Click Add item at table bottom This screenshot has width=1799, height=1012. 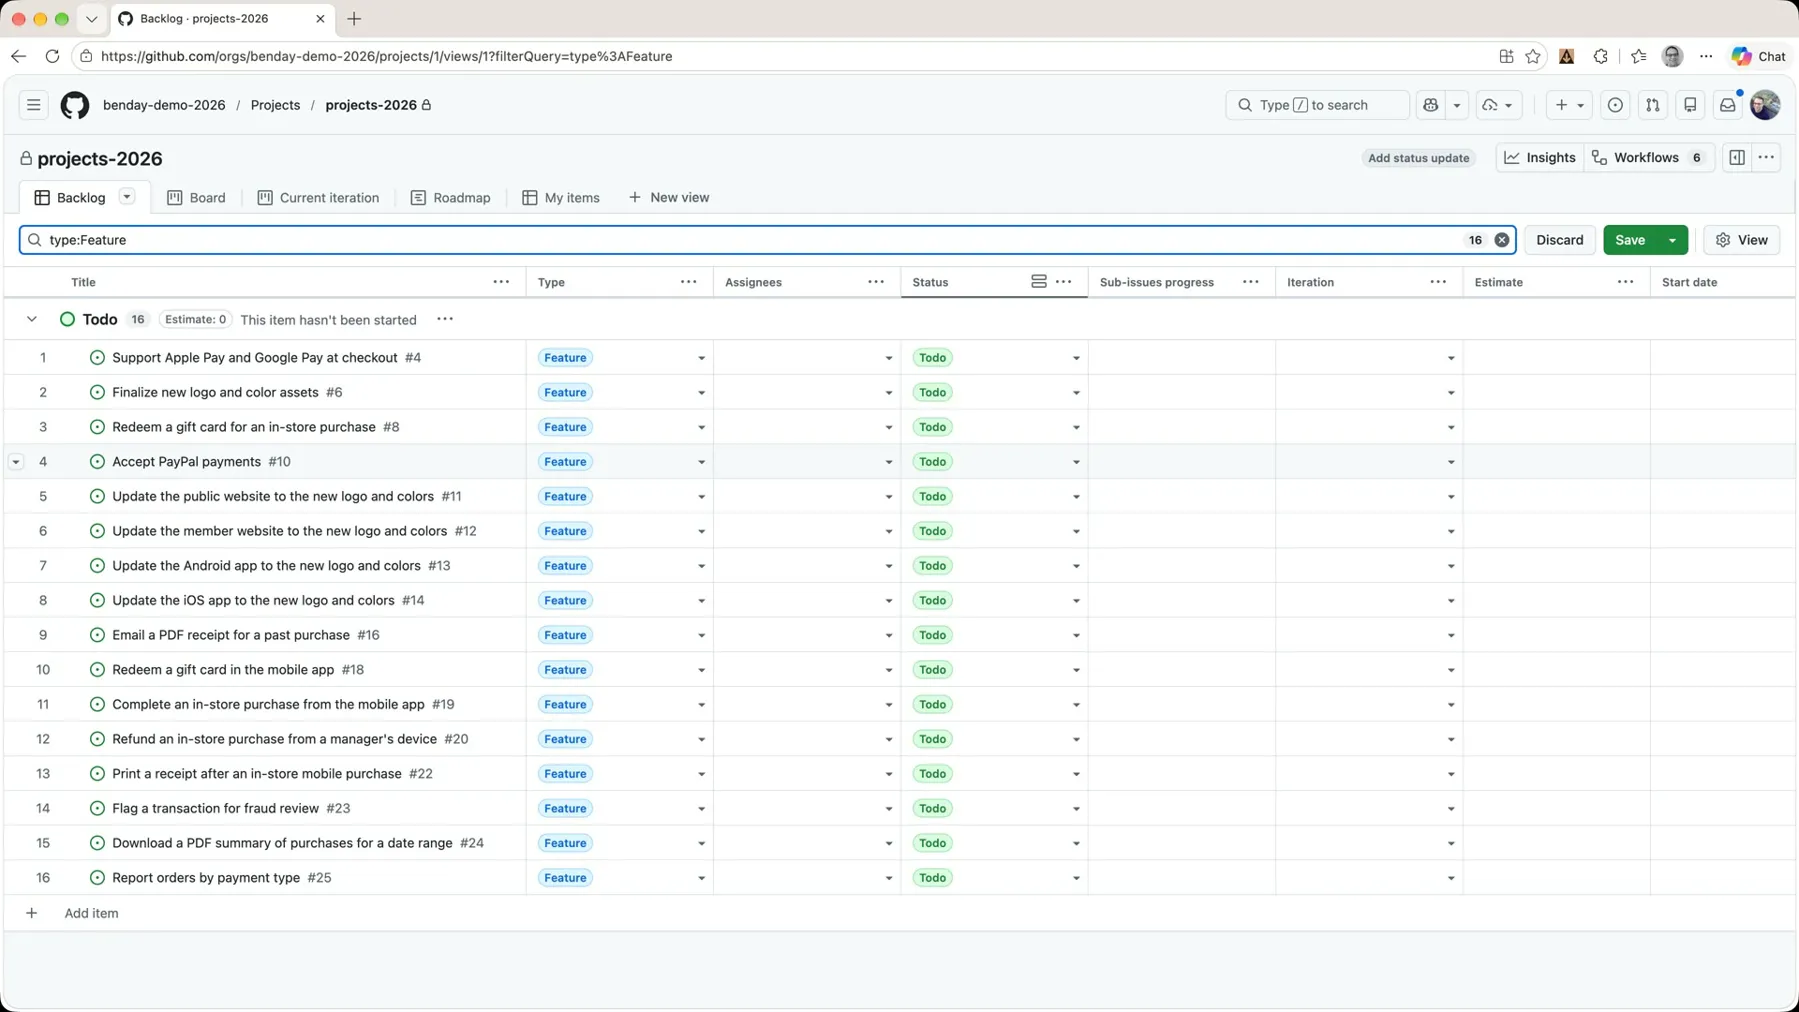(x=91, y=913)
